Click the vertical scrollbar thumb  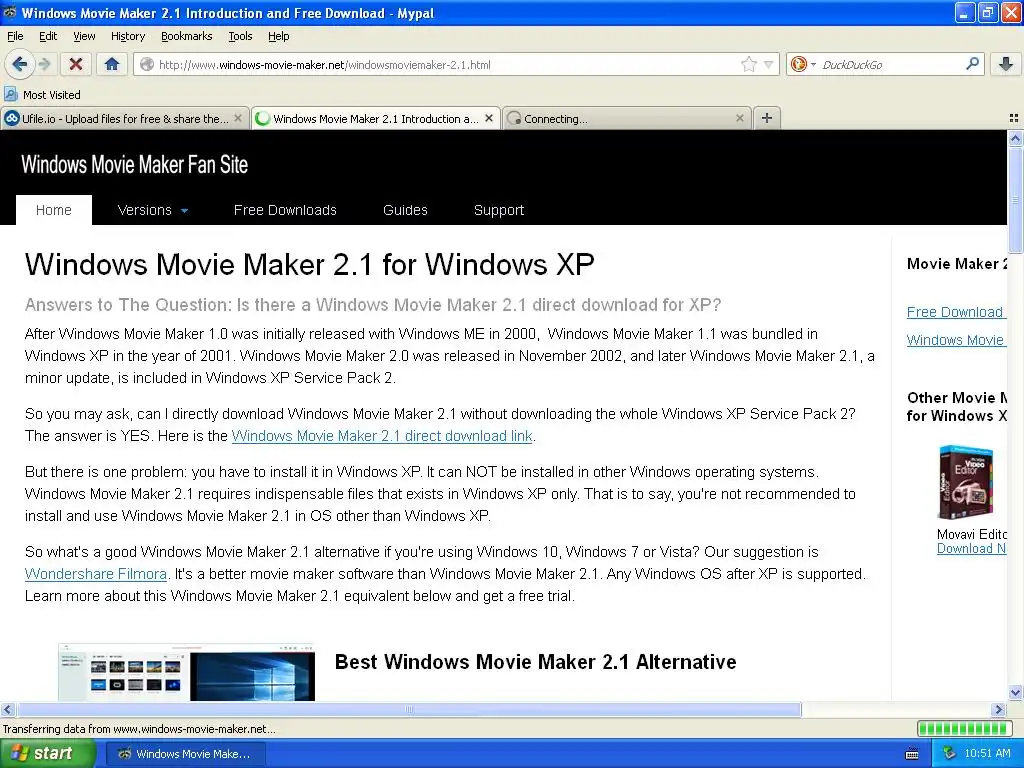(1015, 199)
